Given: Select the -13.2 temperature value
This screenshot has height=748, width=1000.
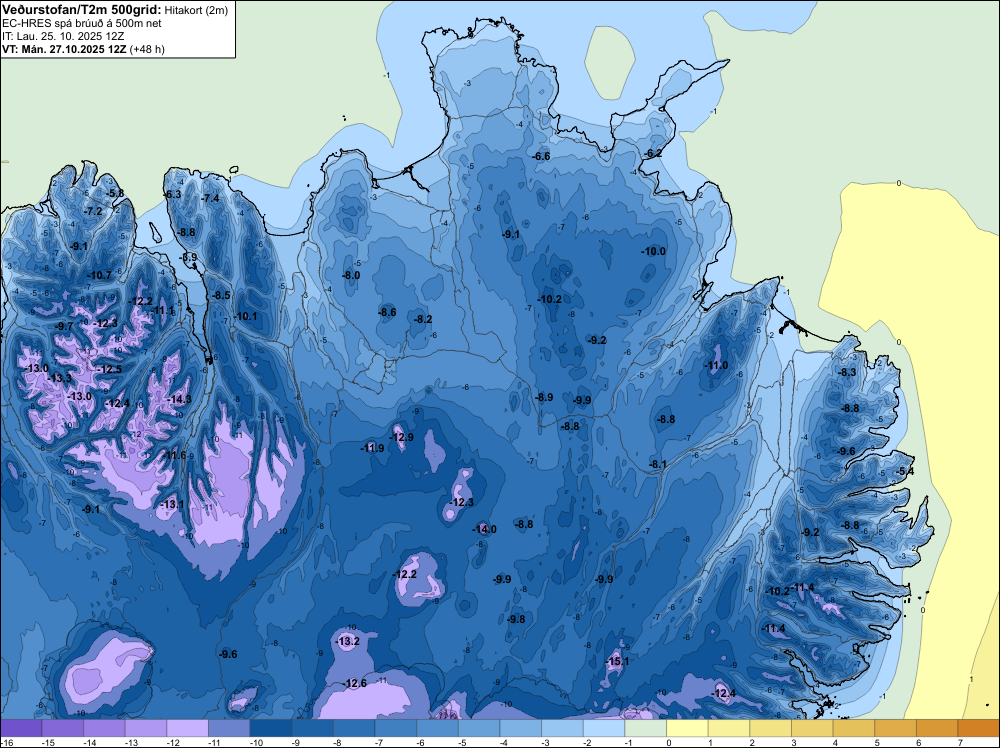Looking at the screenshot, I should (348, 642).
